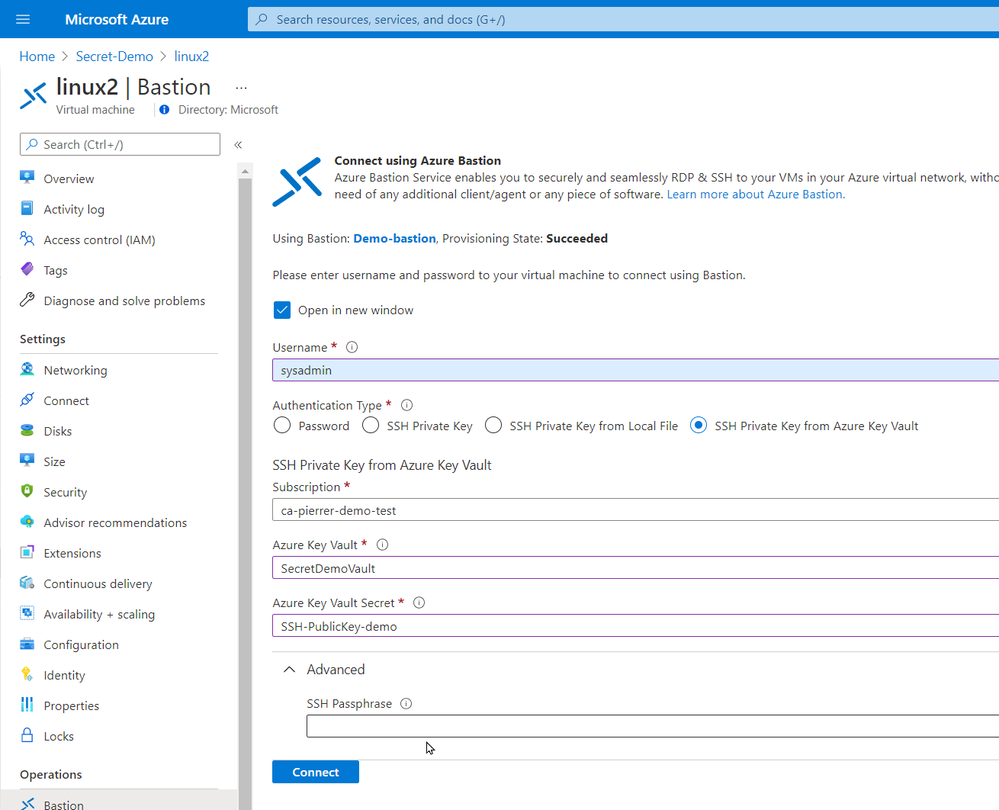Click the purple Tags icon
Viewport: 999px width, 810px height.
27,270
